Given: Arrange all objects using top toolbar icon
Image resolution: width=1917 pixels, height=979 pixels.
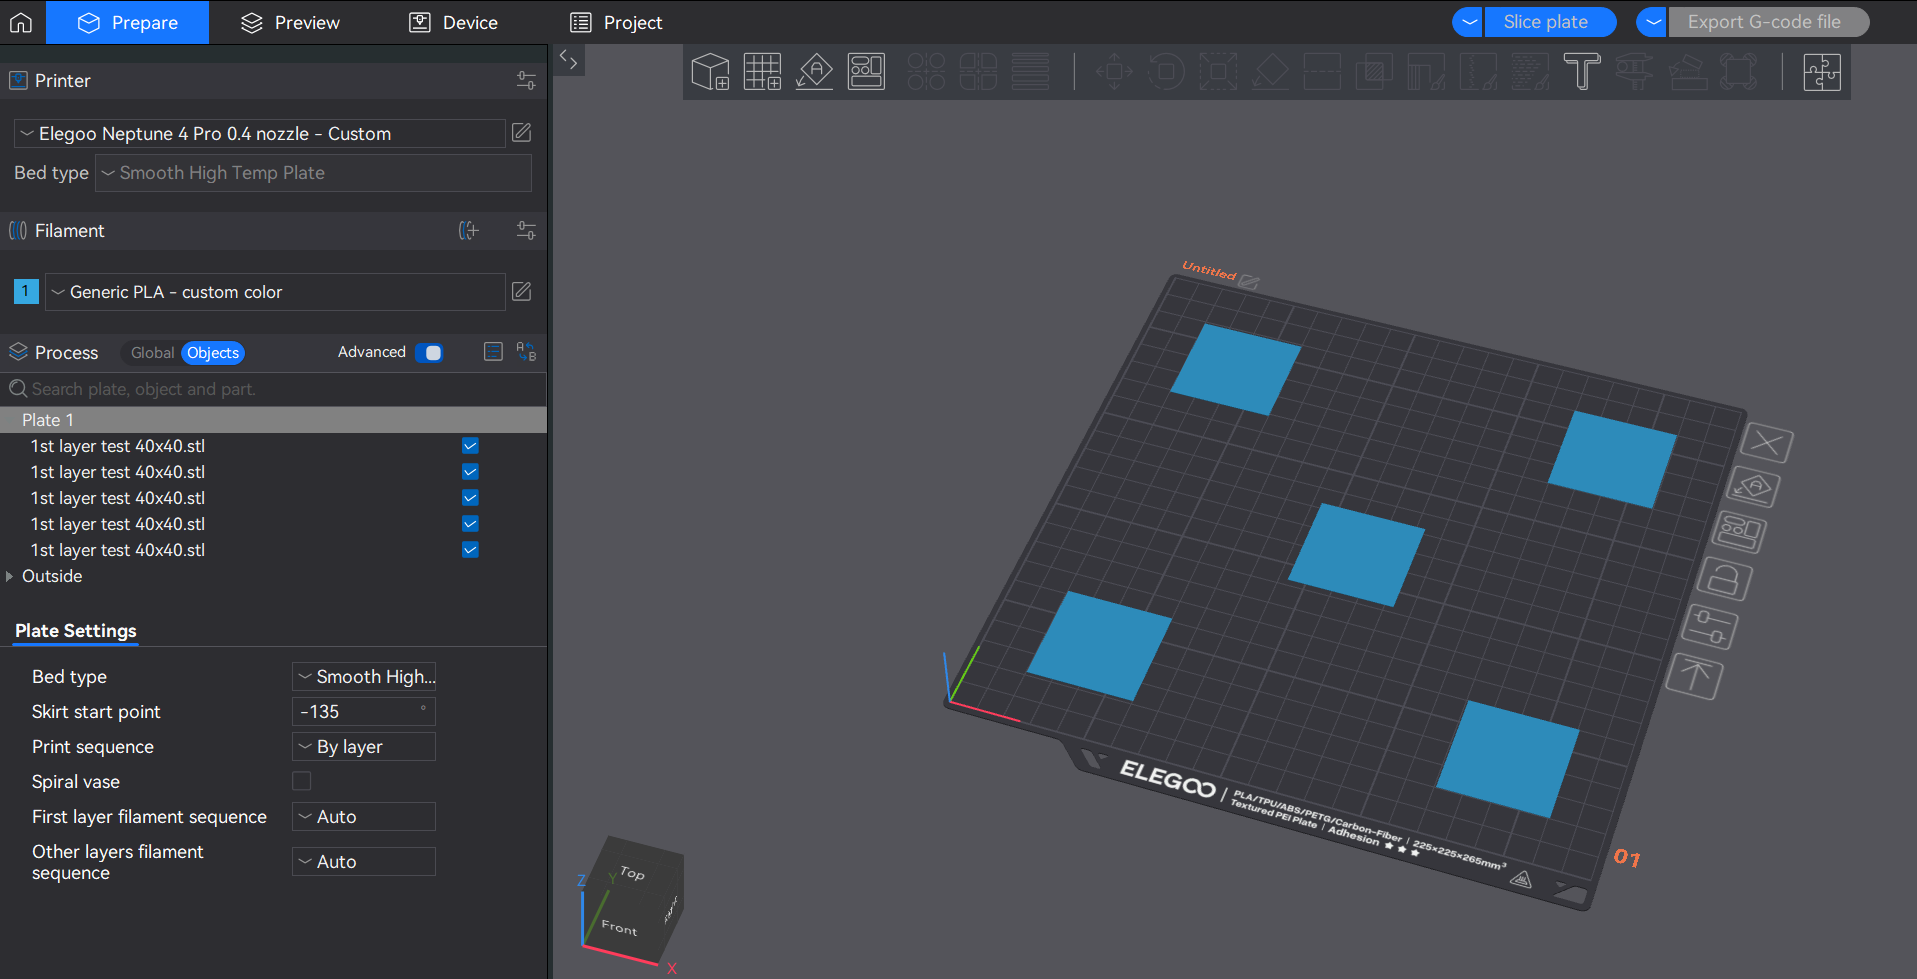Looking at the screenshot, I should [866, 72].
